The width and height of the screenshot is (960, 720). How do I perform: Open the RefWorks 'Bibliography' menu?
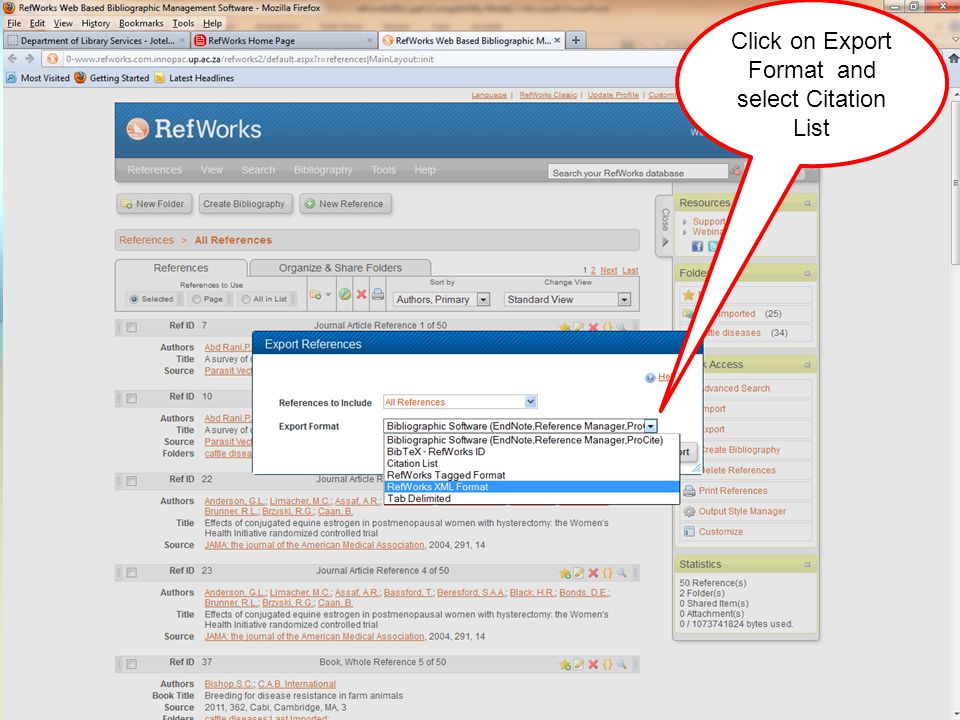click(x=323, y=170)
